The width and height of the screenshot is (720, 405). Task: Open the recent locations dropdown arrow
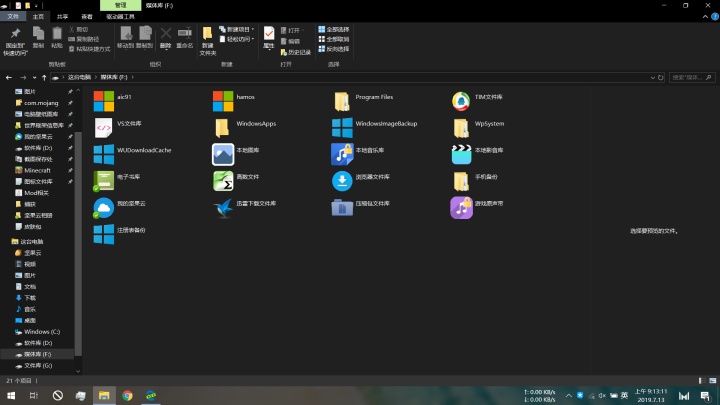[x=34, y=78]
